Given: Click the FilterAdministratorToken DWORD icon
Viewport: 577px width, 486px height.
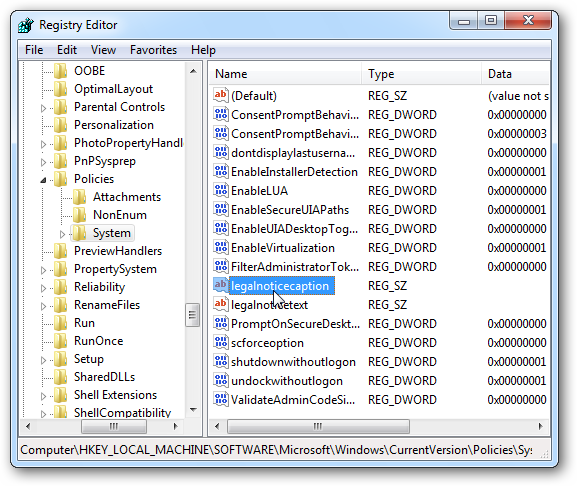Looking at the screenshot, I should click(x=220, y=266).
